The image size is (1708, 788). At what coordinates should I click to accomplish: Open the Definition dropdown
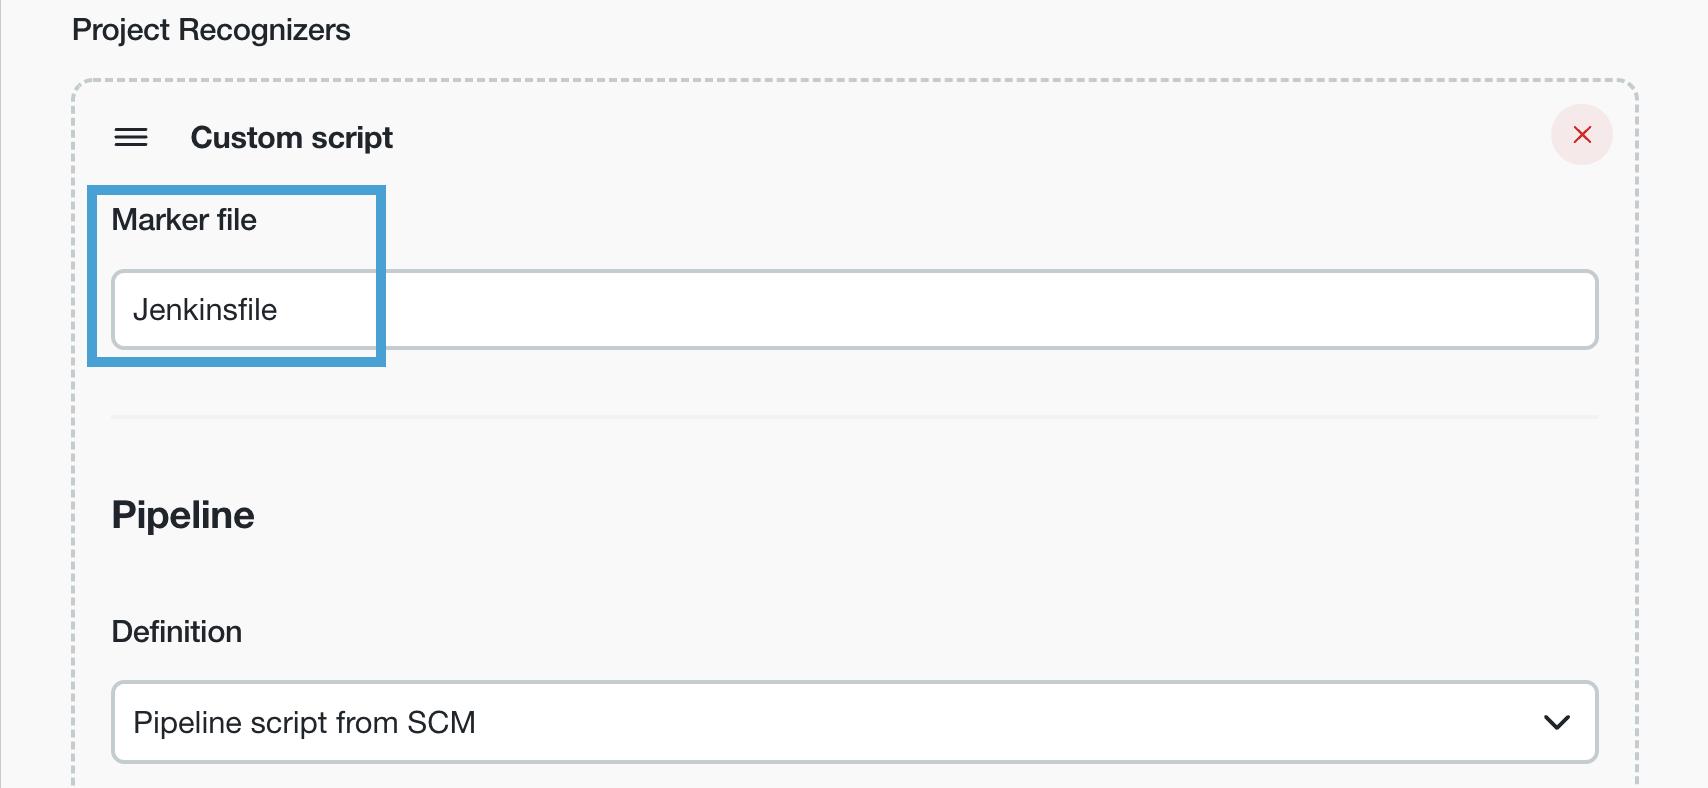coord(853,722)
